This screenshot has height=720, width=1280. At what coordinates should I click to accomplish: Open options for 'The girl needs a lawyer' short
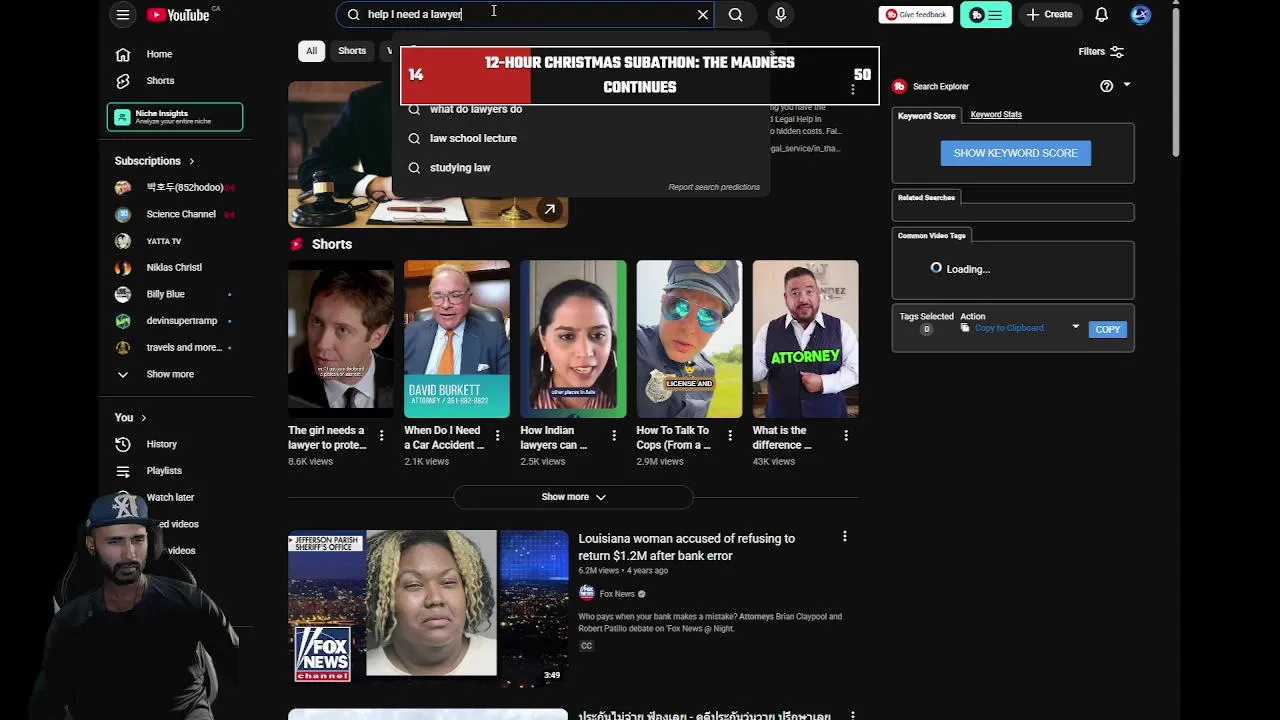tap(381, 436)
